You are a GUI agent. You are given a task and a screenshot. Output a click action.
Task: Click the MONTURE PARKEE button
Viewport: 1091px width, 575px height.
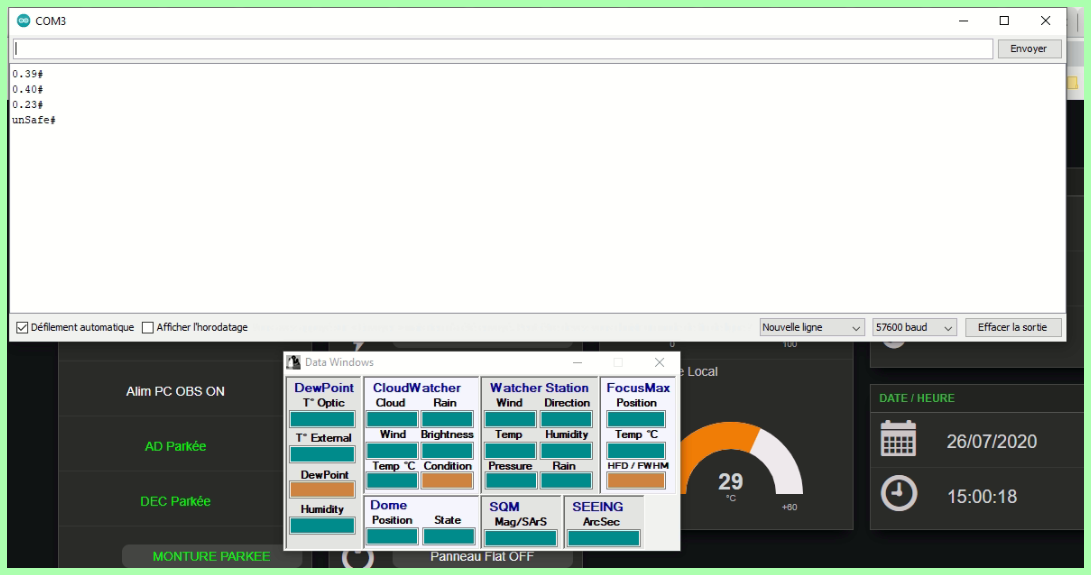pos(212,556)
